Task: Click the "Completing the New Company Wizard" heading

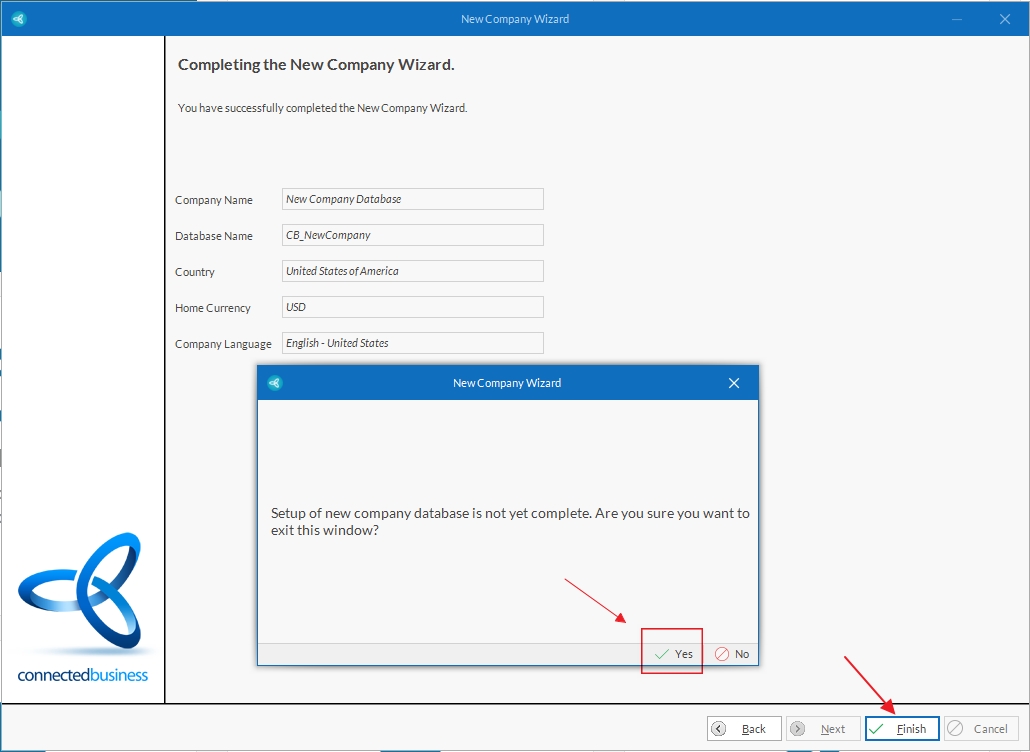Action: [x=316, y=65]
